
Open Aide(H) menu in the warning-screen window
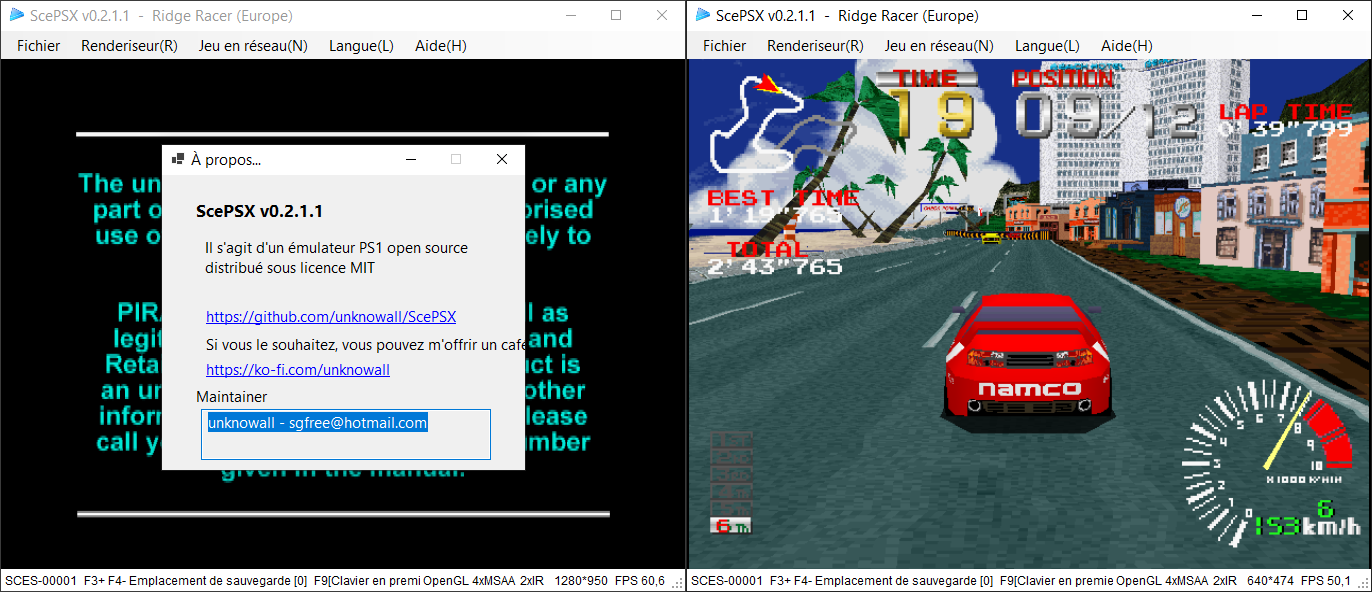440,46
